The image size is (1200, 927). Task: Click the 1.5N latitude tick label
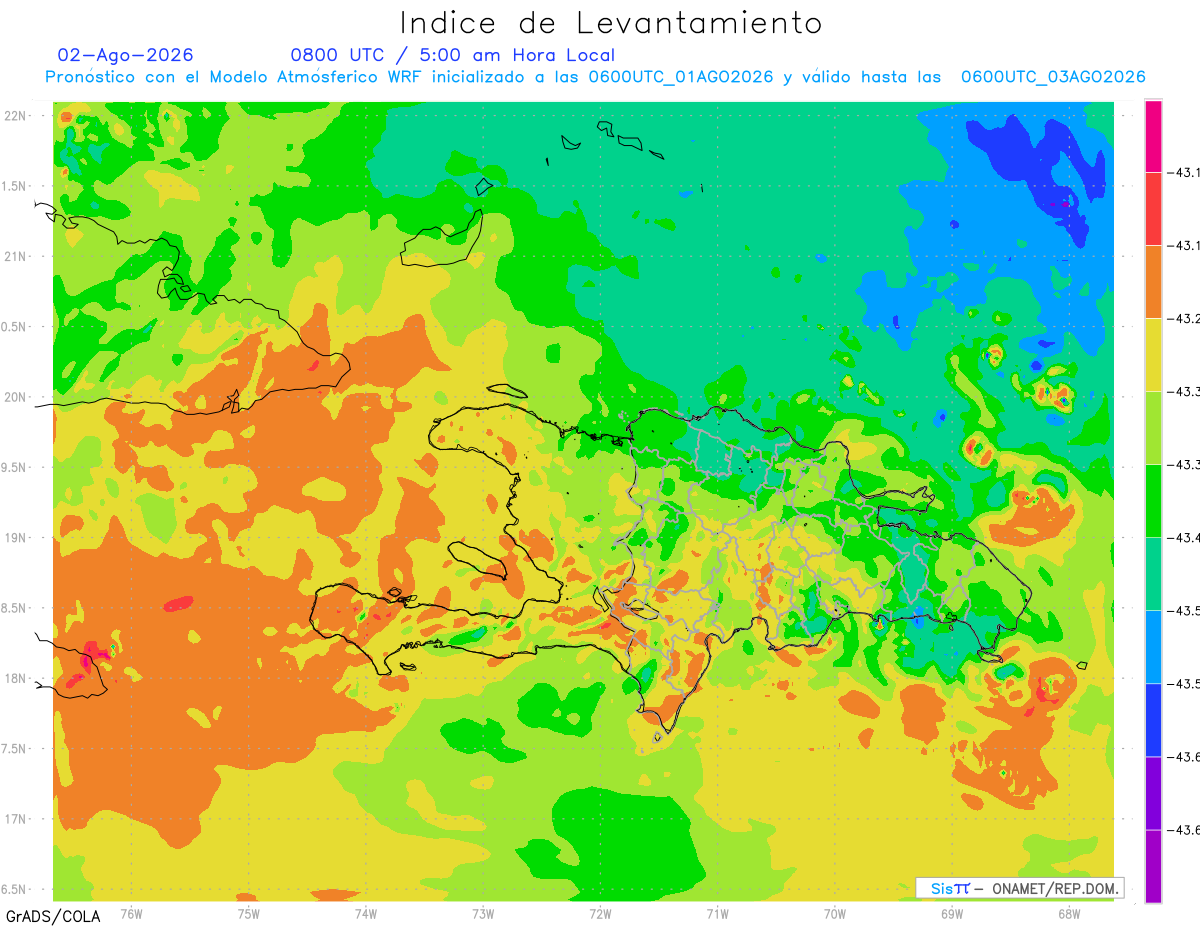click(13, 186)
